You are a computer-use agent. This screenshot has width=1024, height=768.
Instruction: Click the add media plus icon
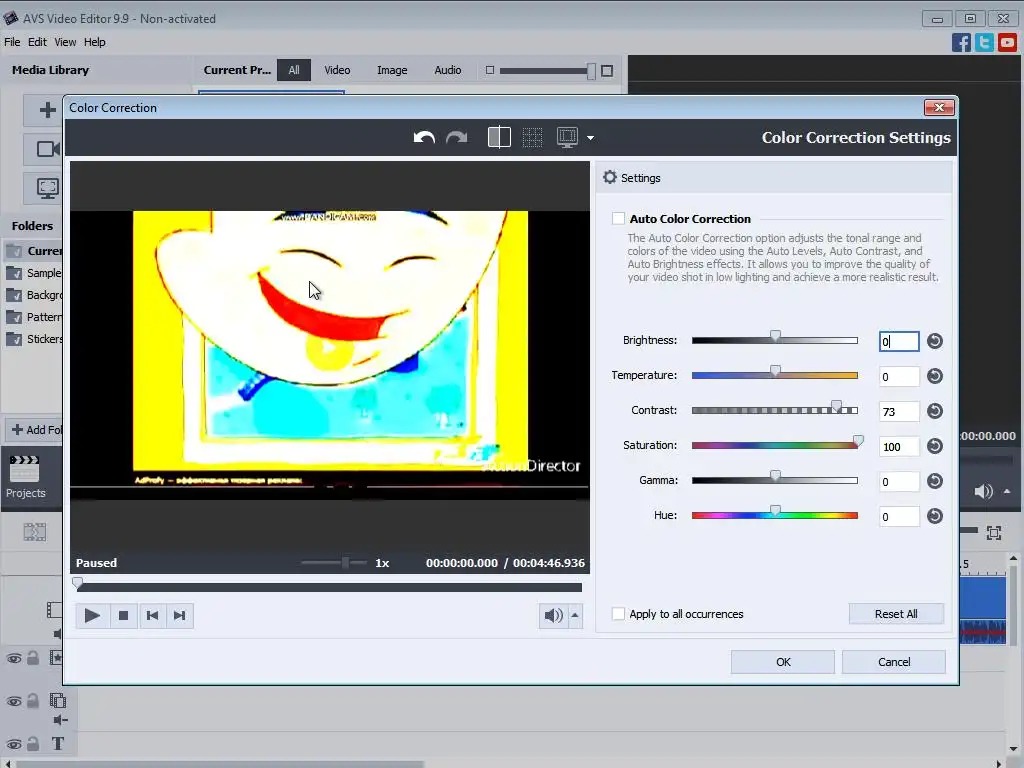tap(47, 110)
